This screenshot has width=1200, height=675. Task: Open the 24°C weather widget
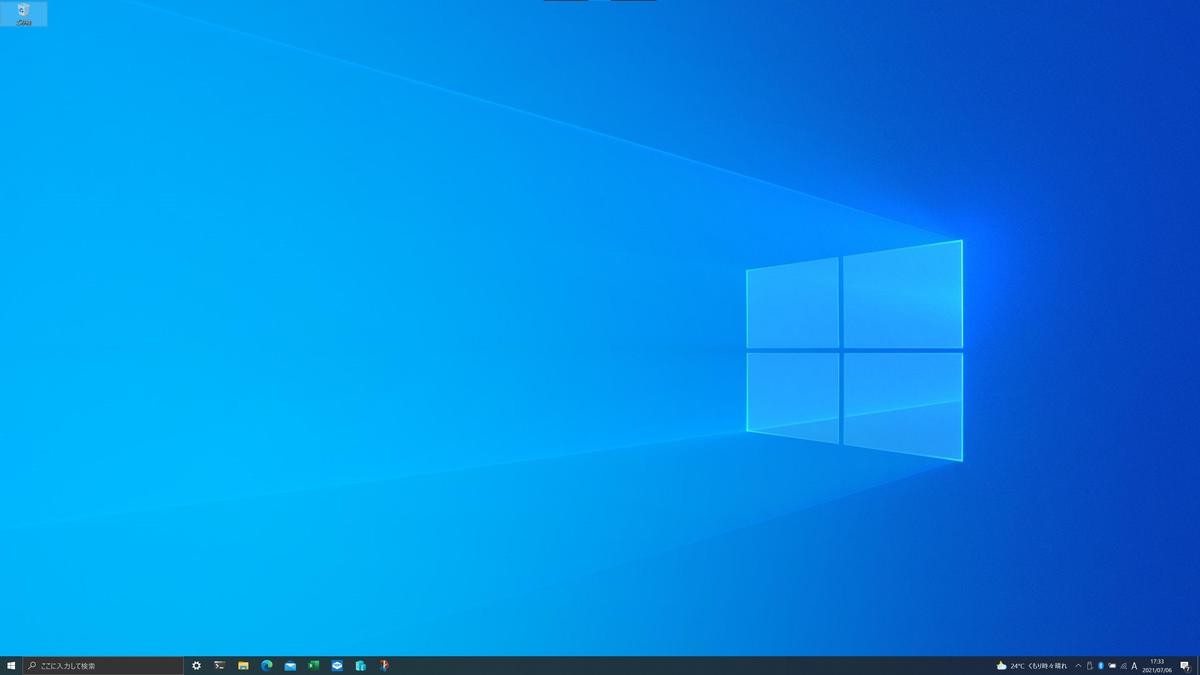pyautogui.click(x=1031, y=665)
